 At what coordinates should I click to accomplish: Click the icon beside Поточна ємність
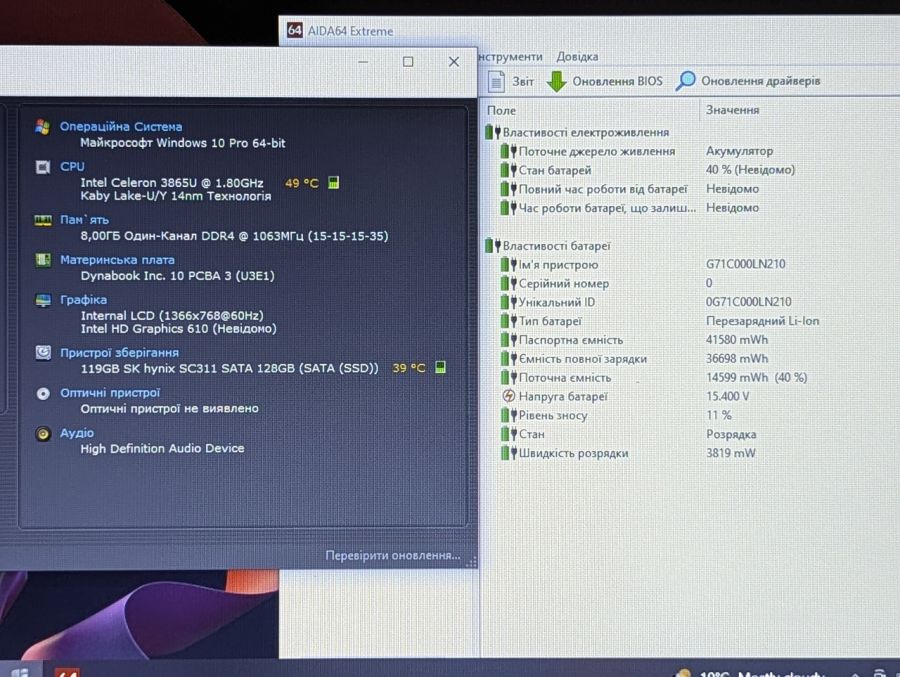click(508, 378)
